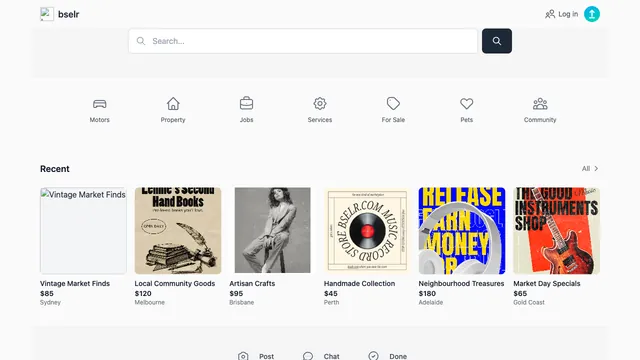Click the Gold Coast location text
The image size is (640, 360).
[x=529, y=302]
